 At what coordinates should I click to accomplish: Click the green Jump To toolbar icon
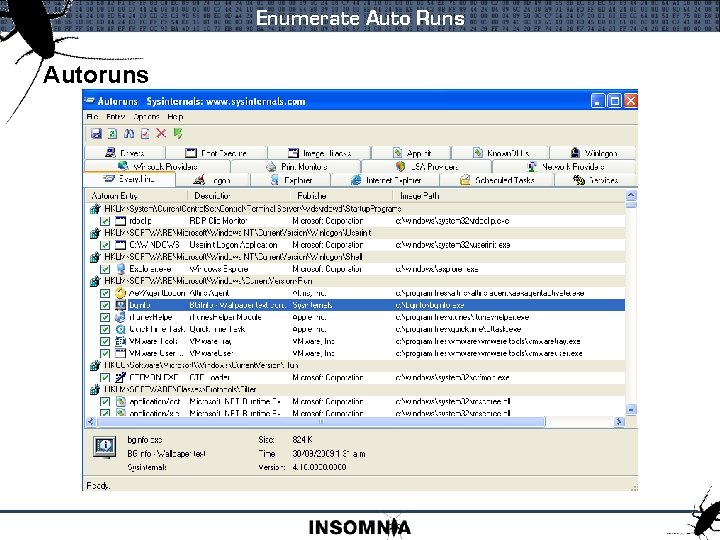coord(178,134)
